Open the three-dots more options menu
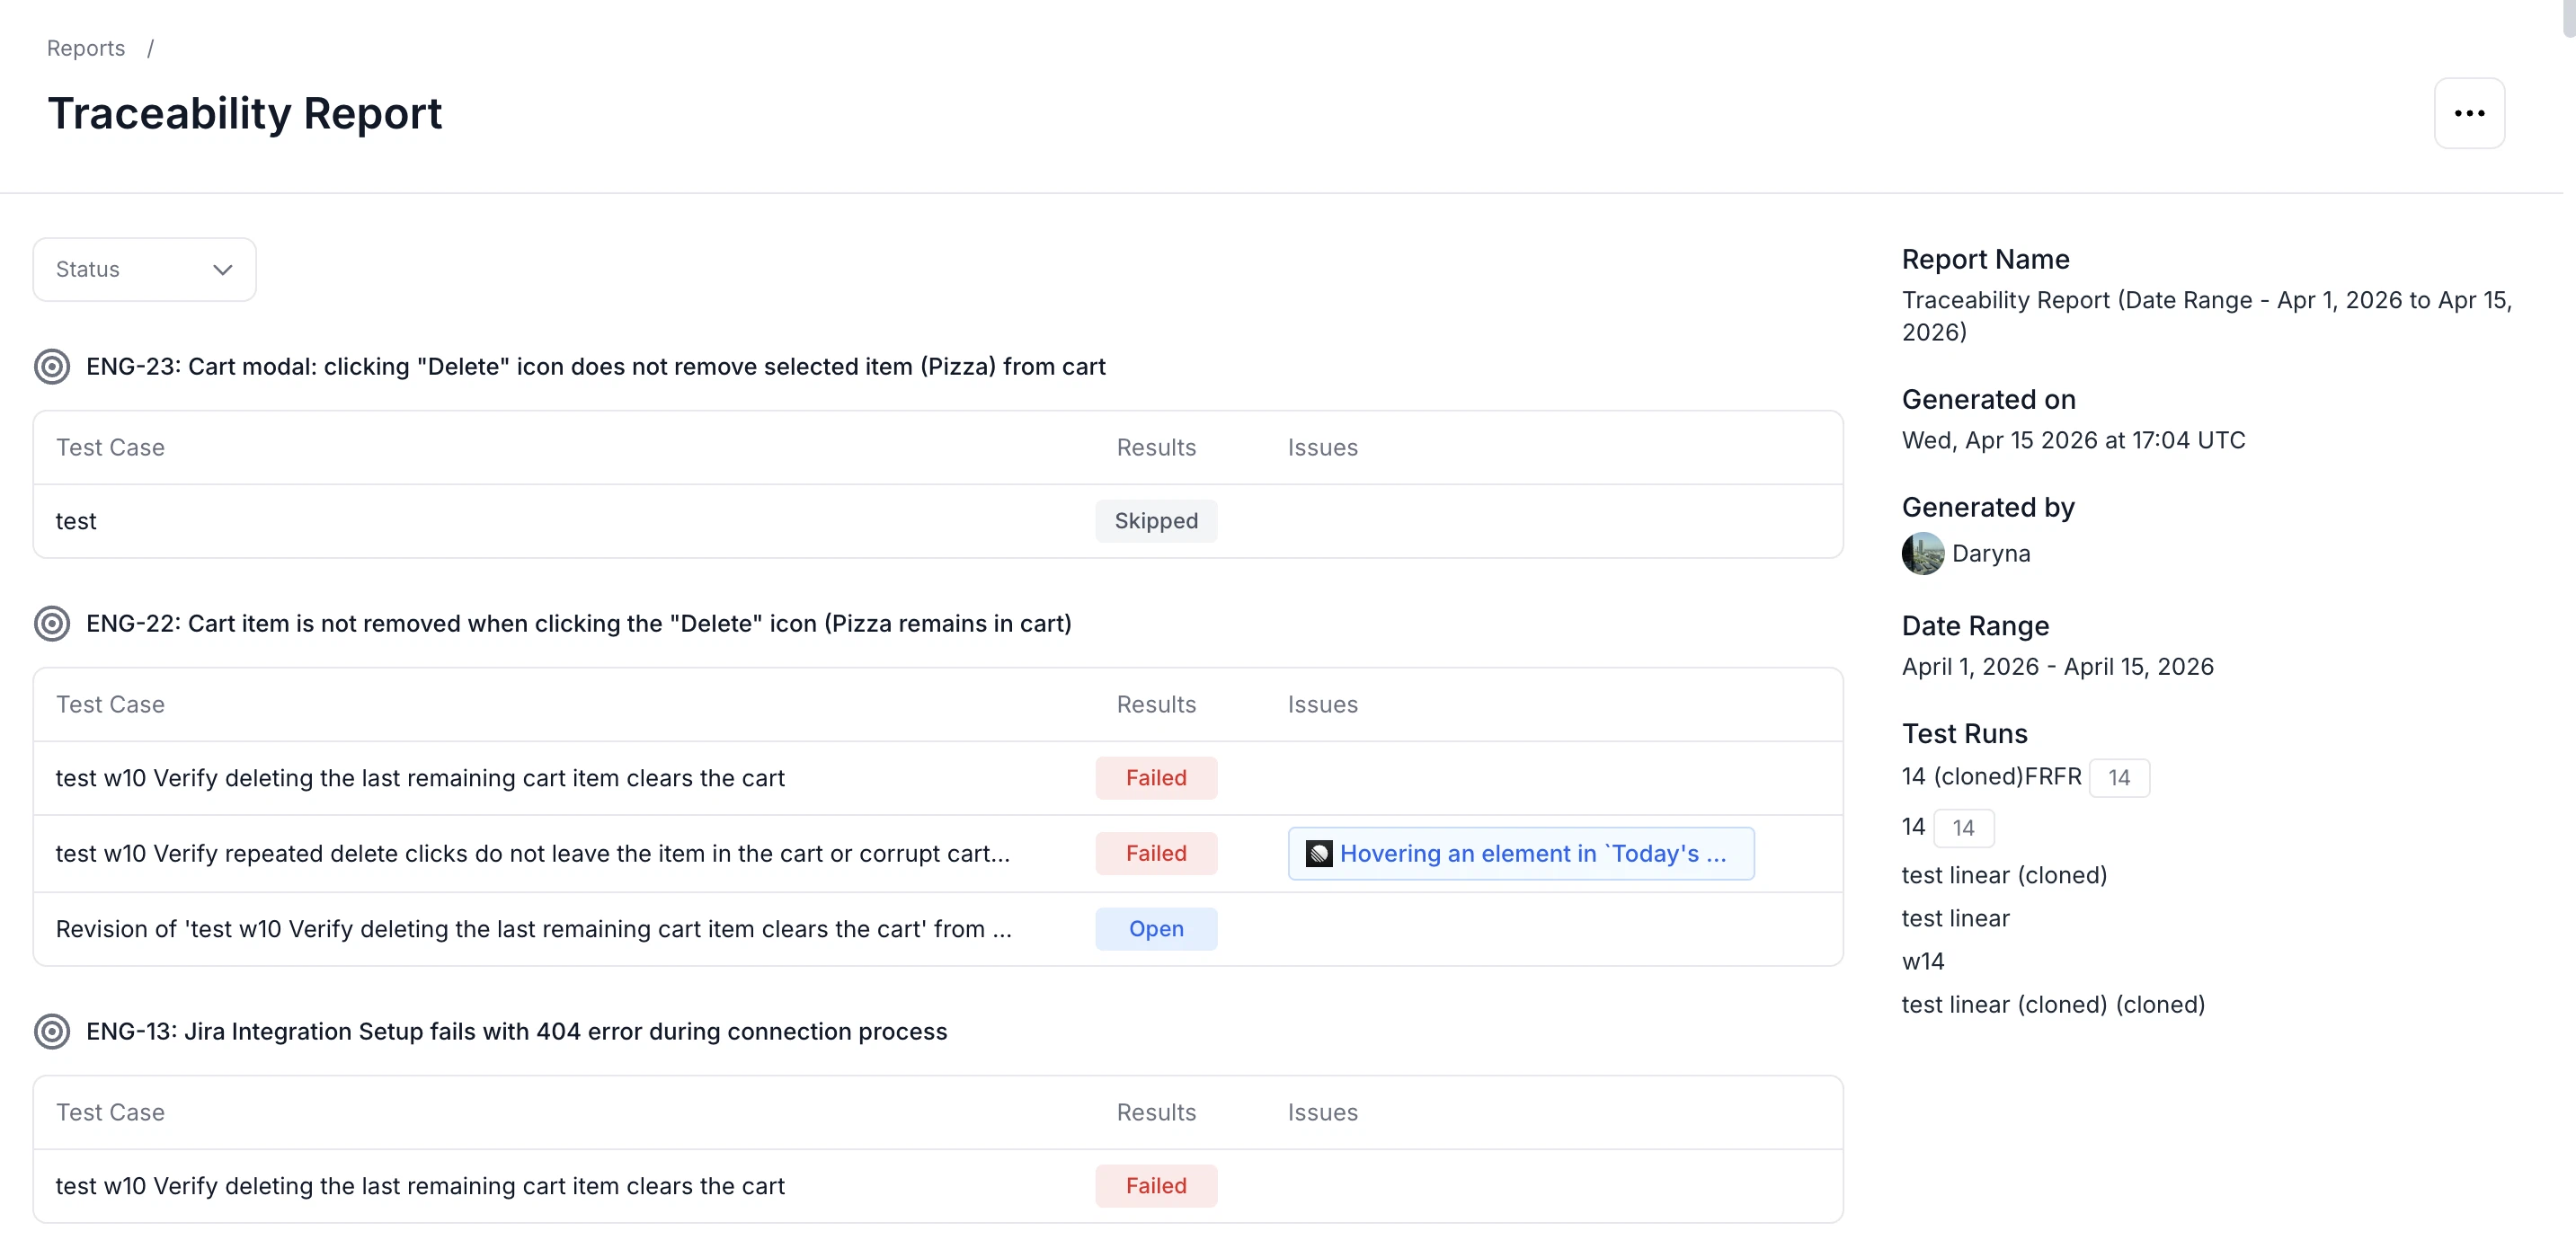Image resolution: width=2576 pixels, height=1249 pixels. click(x=2468, y=113)
